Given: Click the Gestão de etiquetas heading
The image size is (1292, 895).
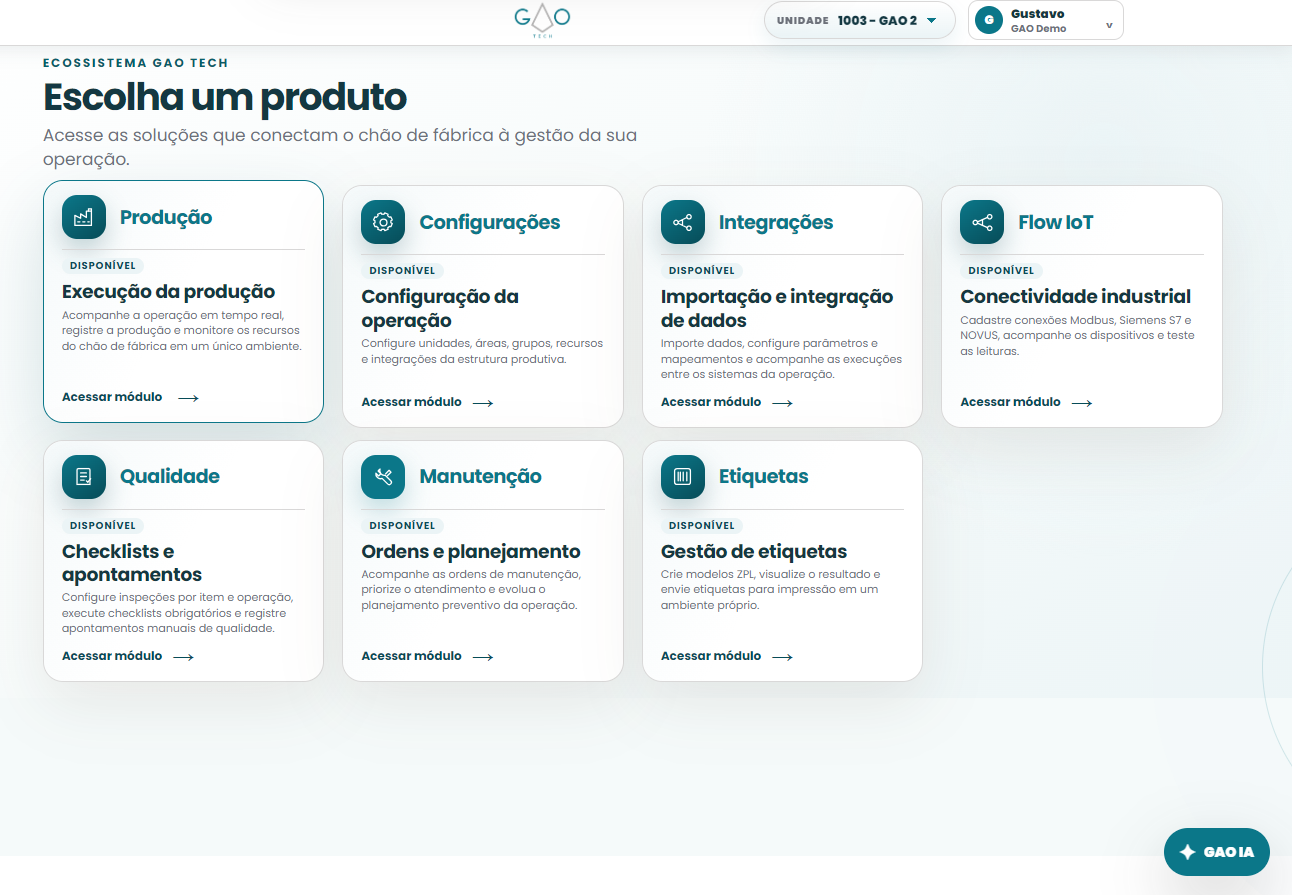Looking at the screenshot, I should (754, 552).
